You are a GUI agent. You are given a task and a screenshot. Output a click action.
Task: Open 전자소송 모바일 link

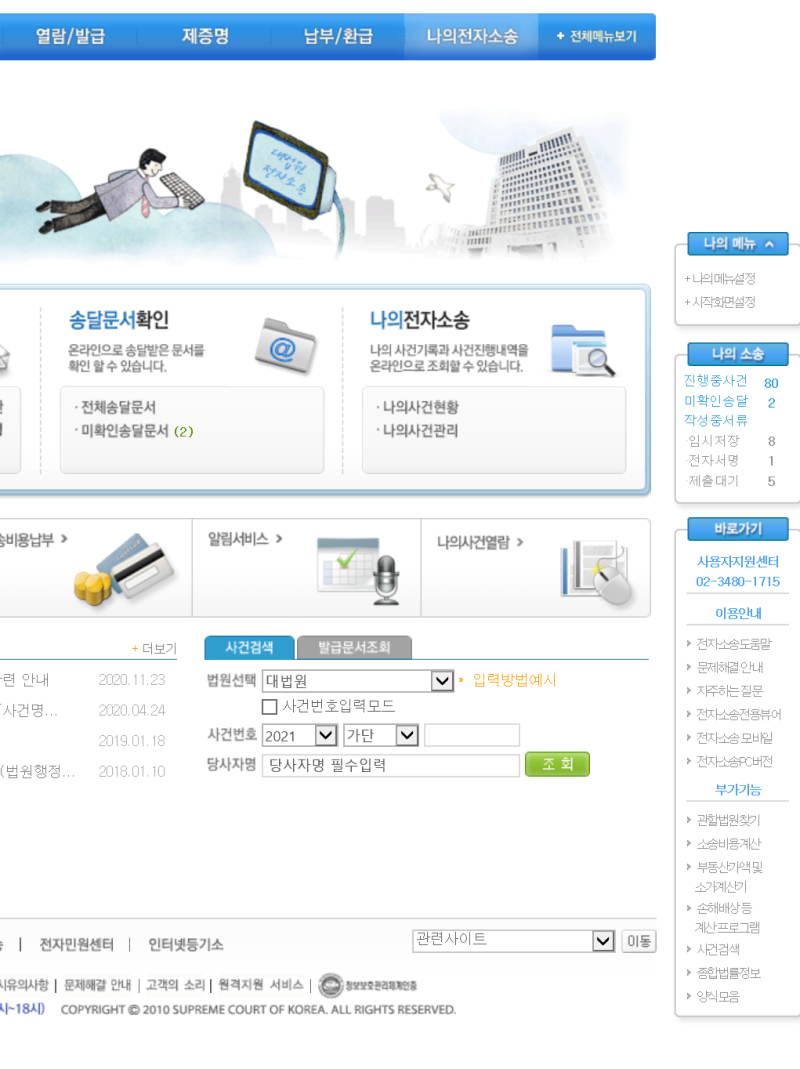[x=734, y=738]
